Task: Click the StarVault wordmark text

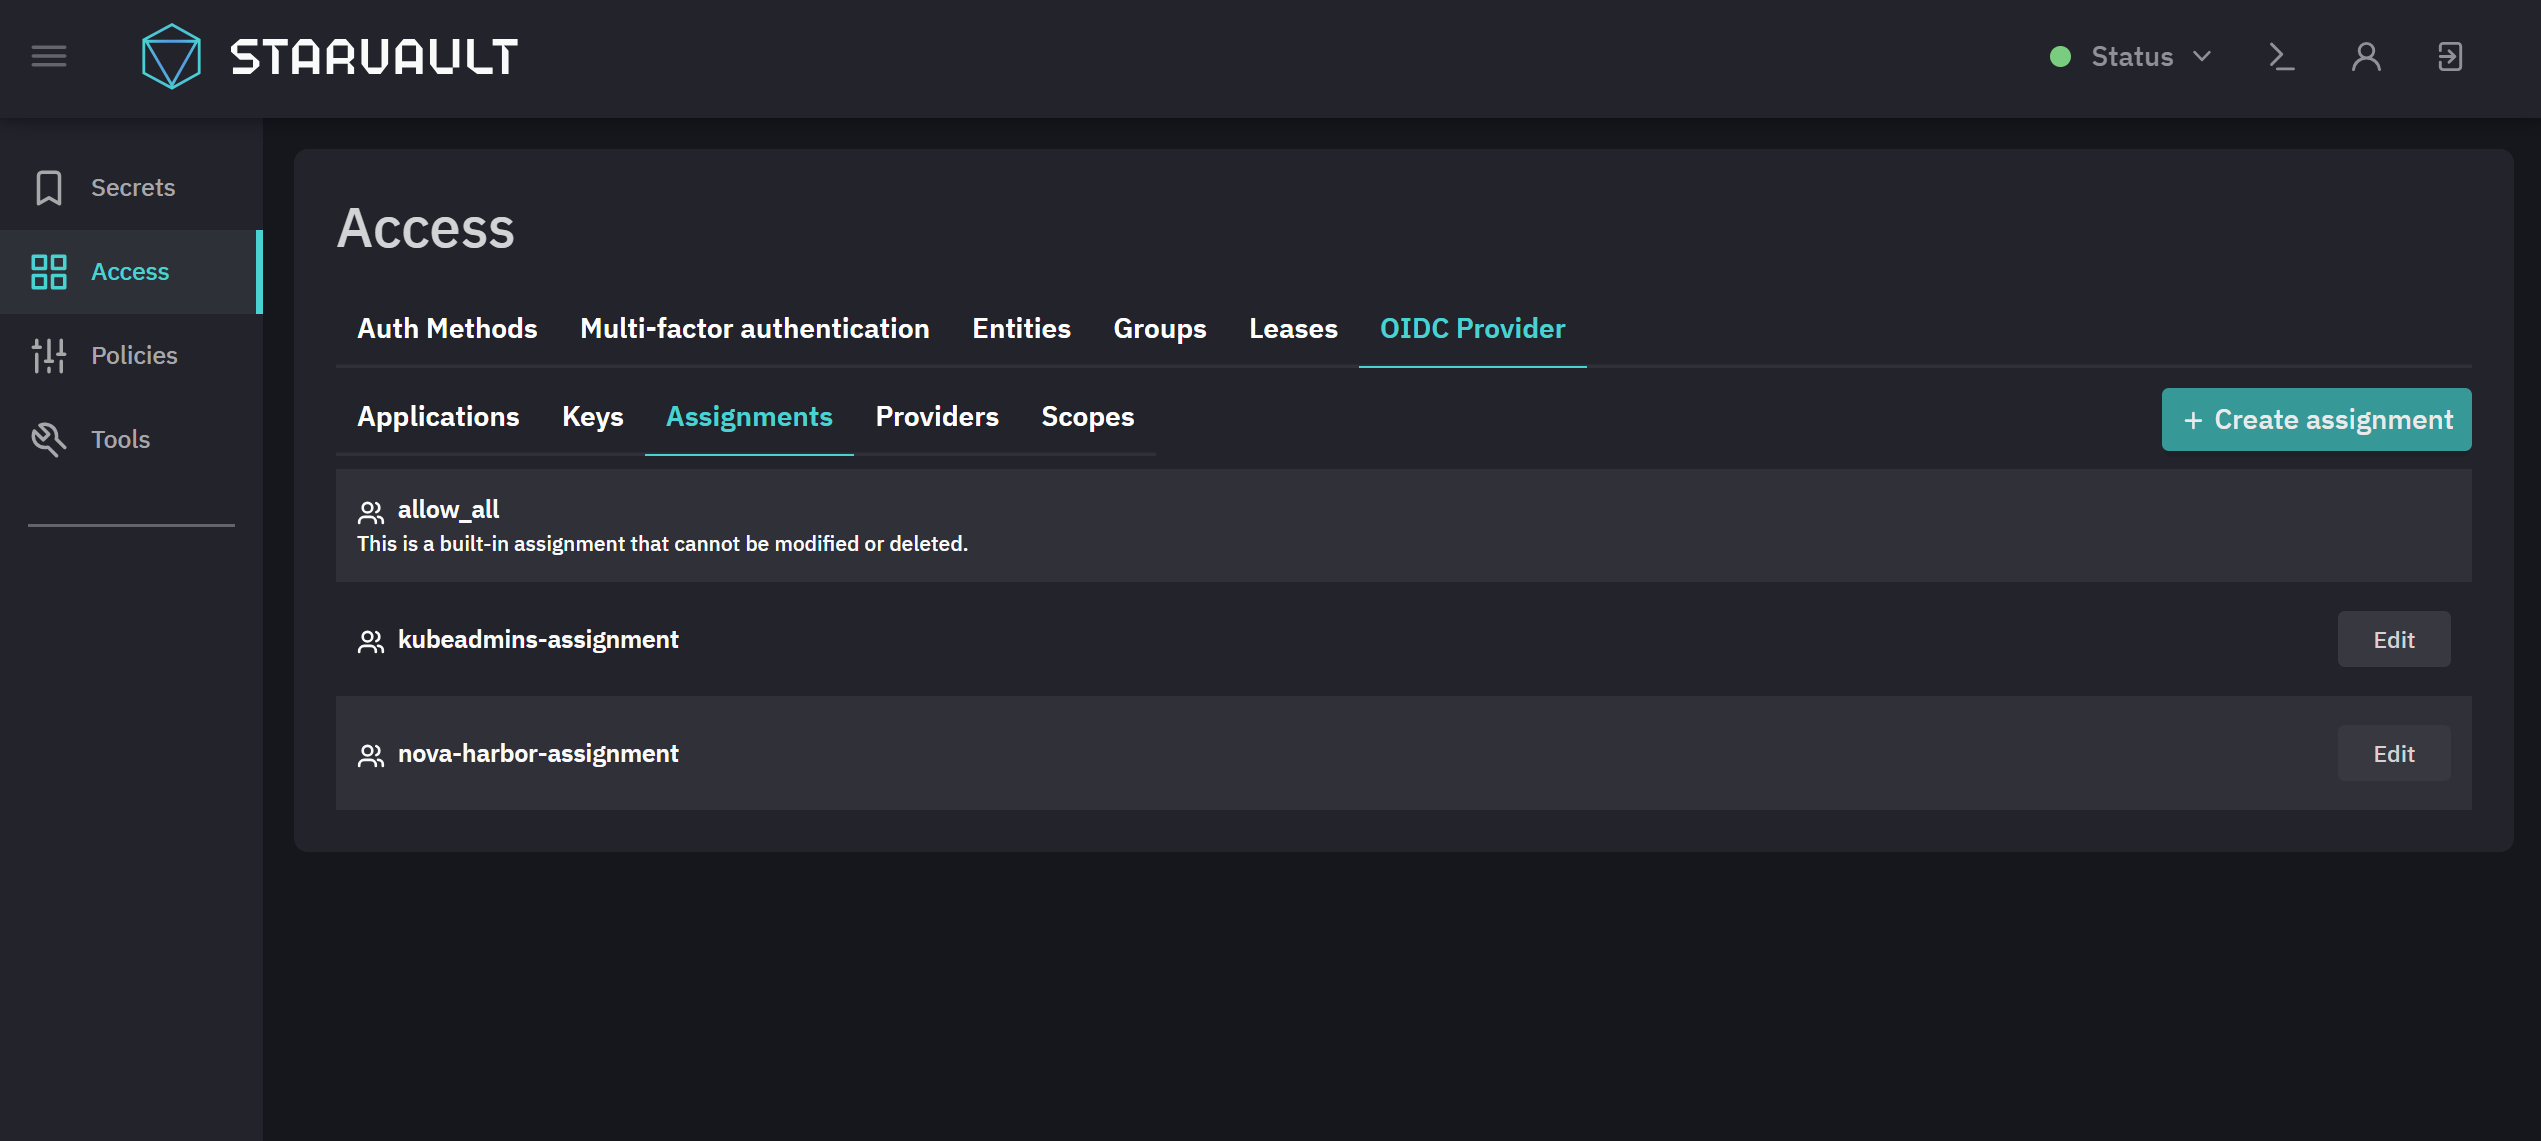Action: coord(374,56)
